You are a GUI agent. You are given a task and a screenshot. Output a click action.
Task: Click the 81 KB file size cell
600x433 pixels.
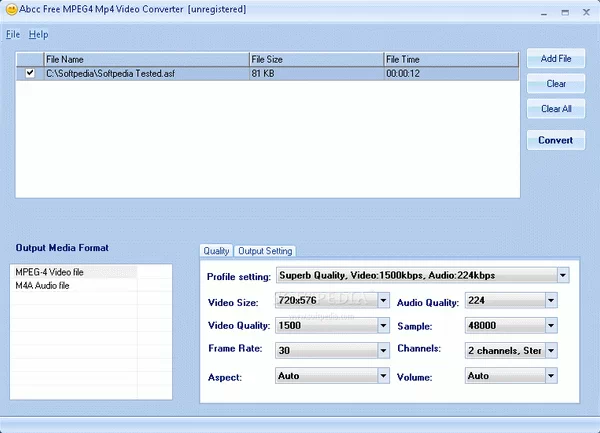(316, 73)
